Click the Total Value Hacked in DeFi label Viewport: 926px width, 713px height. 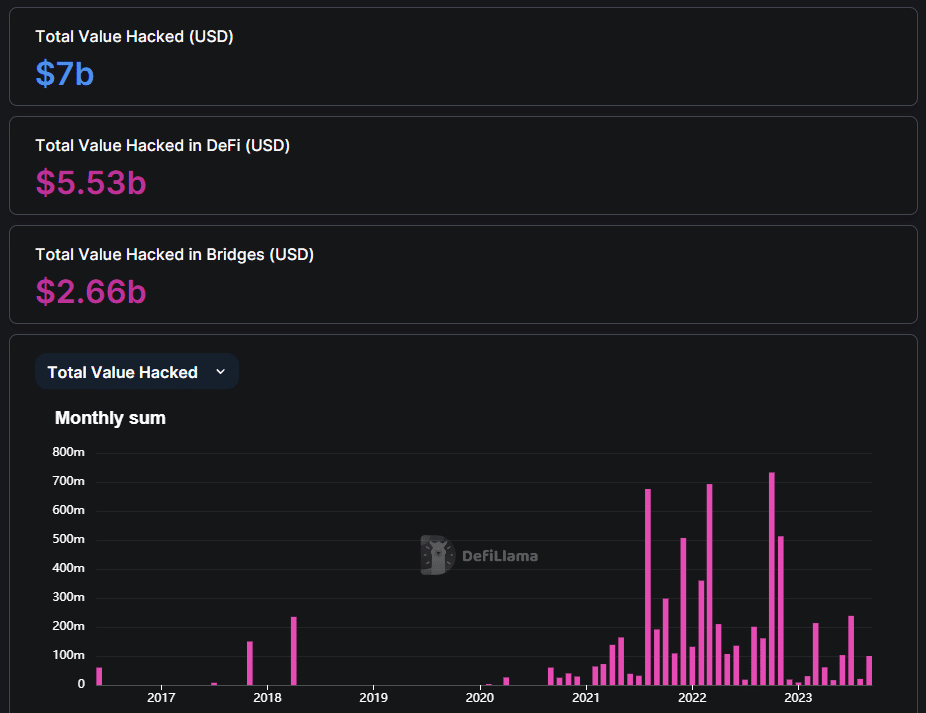coord(162,145)
